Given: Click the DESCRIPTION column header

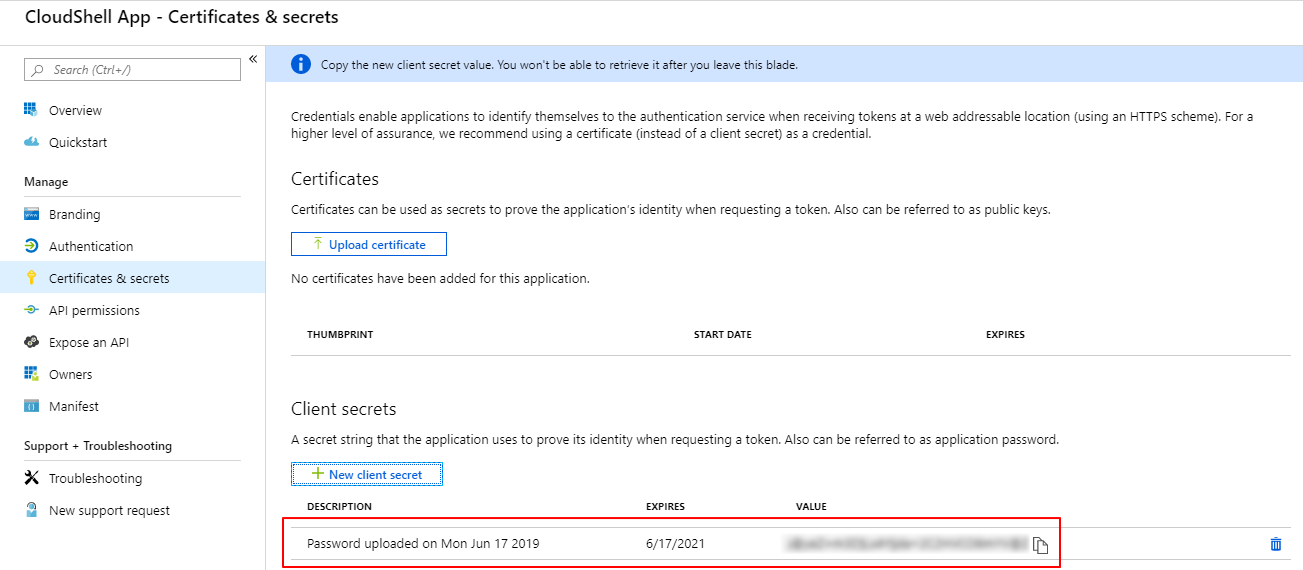Looking at the screenshot, I should (x=339, y=506).
